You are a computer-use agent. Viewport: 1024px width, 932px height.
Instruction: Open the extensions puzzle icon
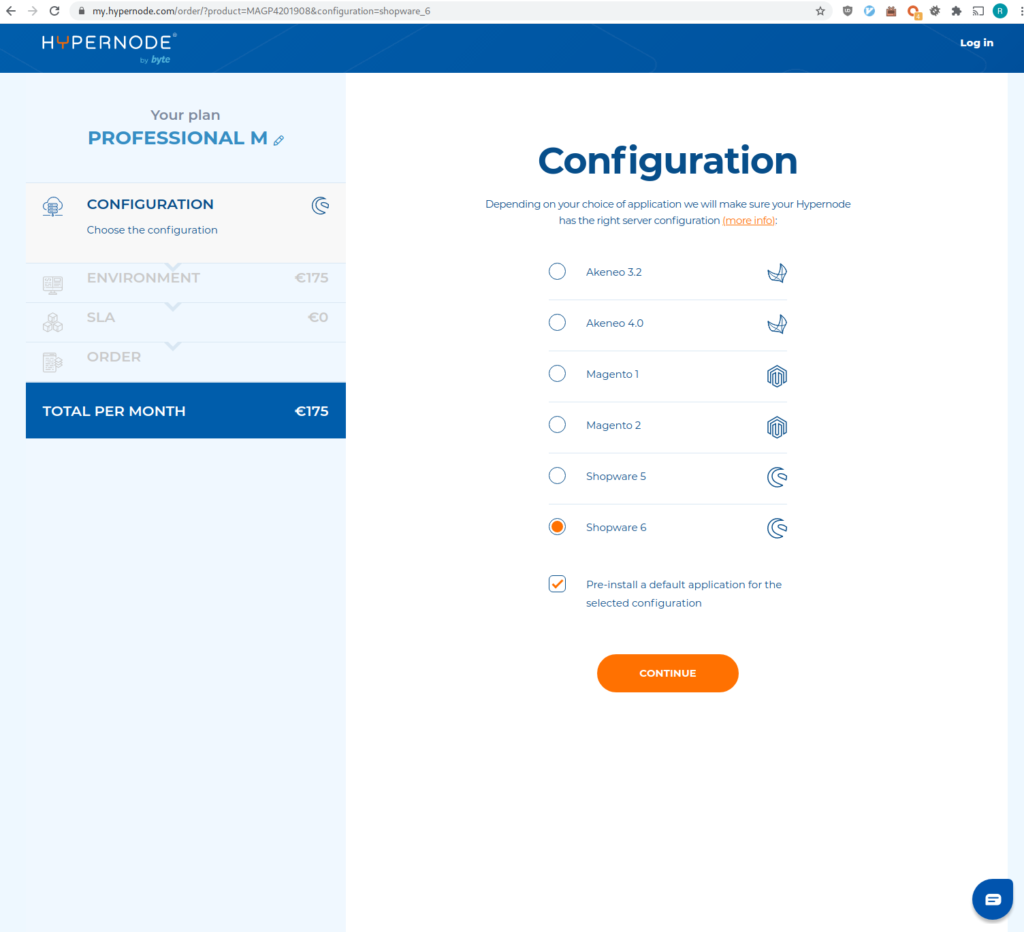[956, 11]
